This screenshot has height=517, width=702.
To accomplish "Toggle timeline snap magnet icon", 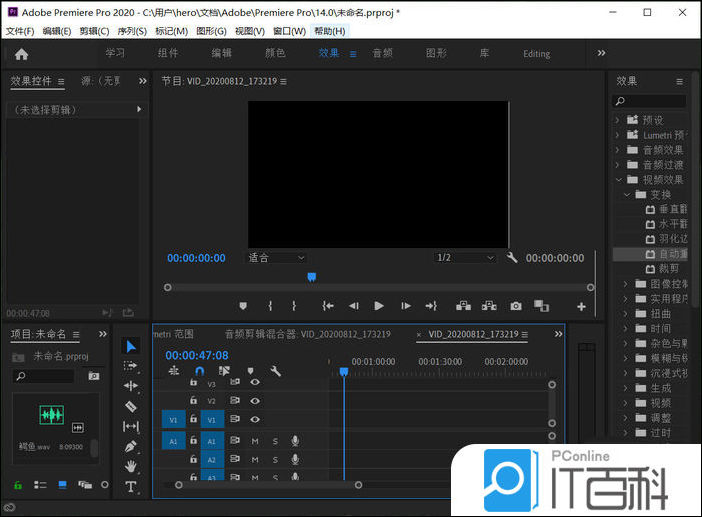I will (x=199, y=371).
